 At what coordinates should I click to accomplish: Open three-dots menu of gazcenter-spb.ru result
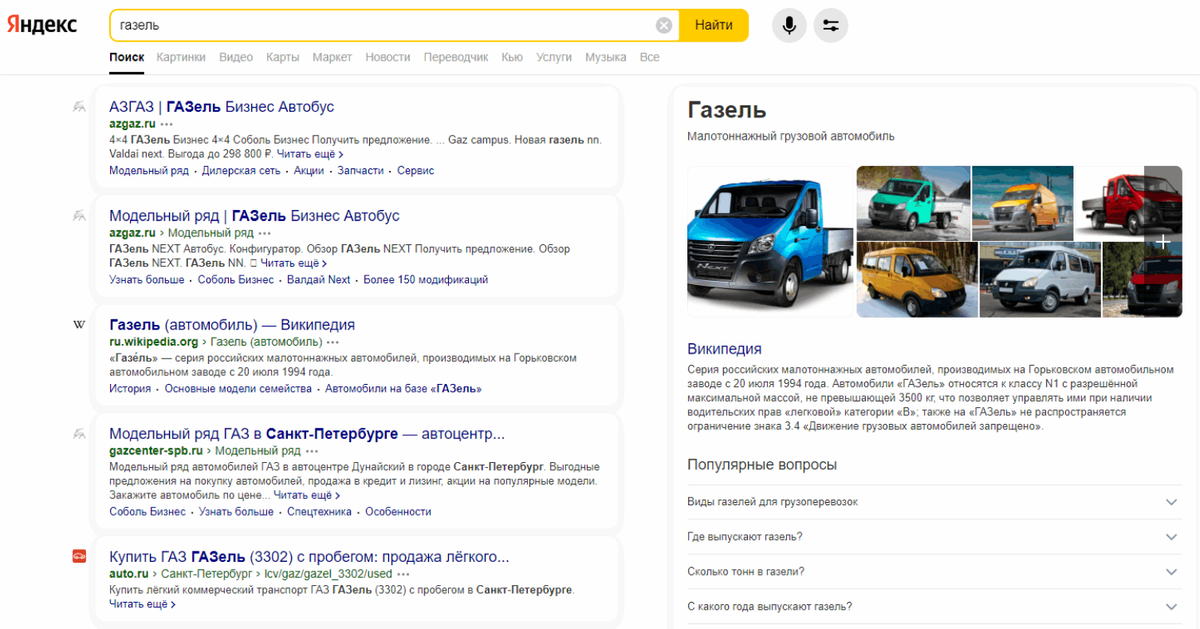(313, 451)
